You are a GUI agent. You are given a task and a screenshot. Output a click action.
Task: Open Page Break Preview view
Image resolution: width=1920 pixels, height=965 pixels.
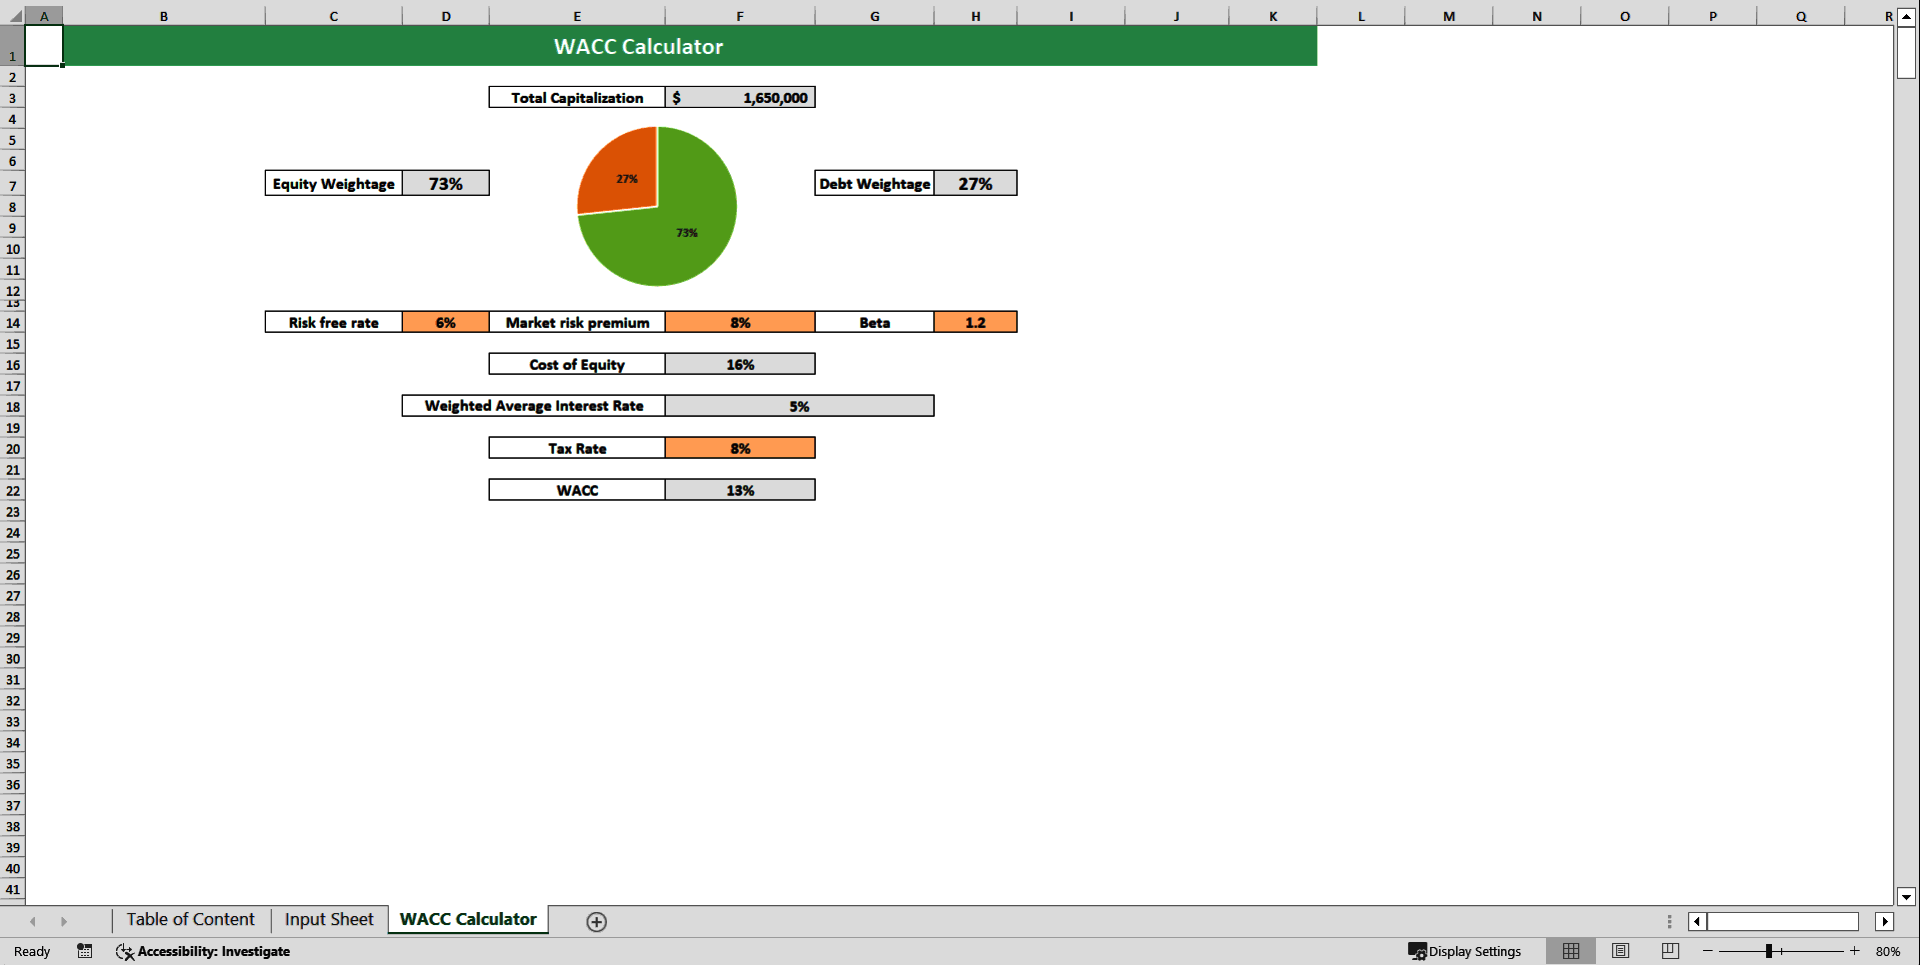(1669, 951)
